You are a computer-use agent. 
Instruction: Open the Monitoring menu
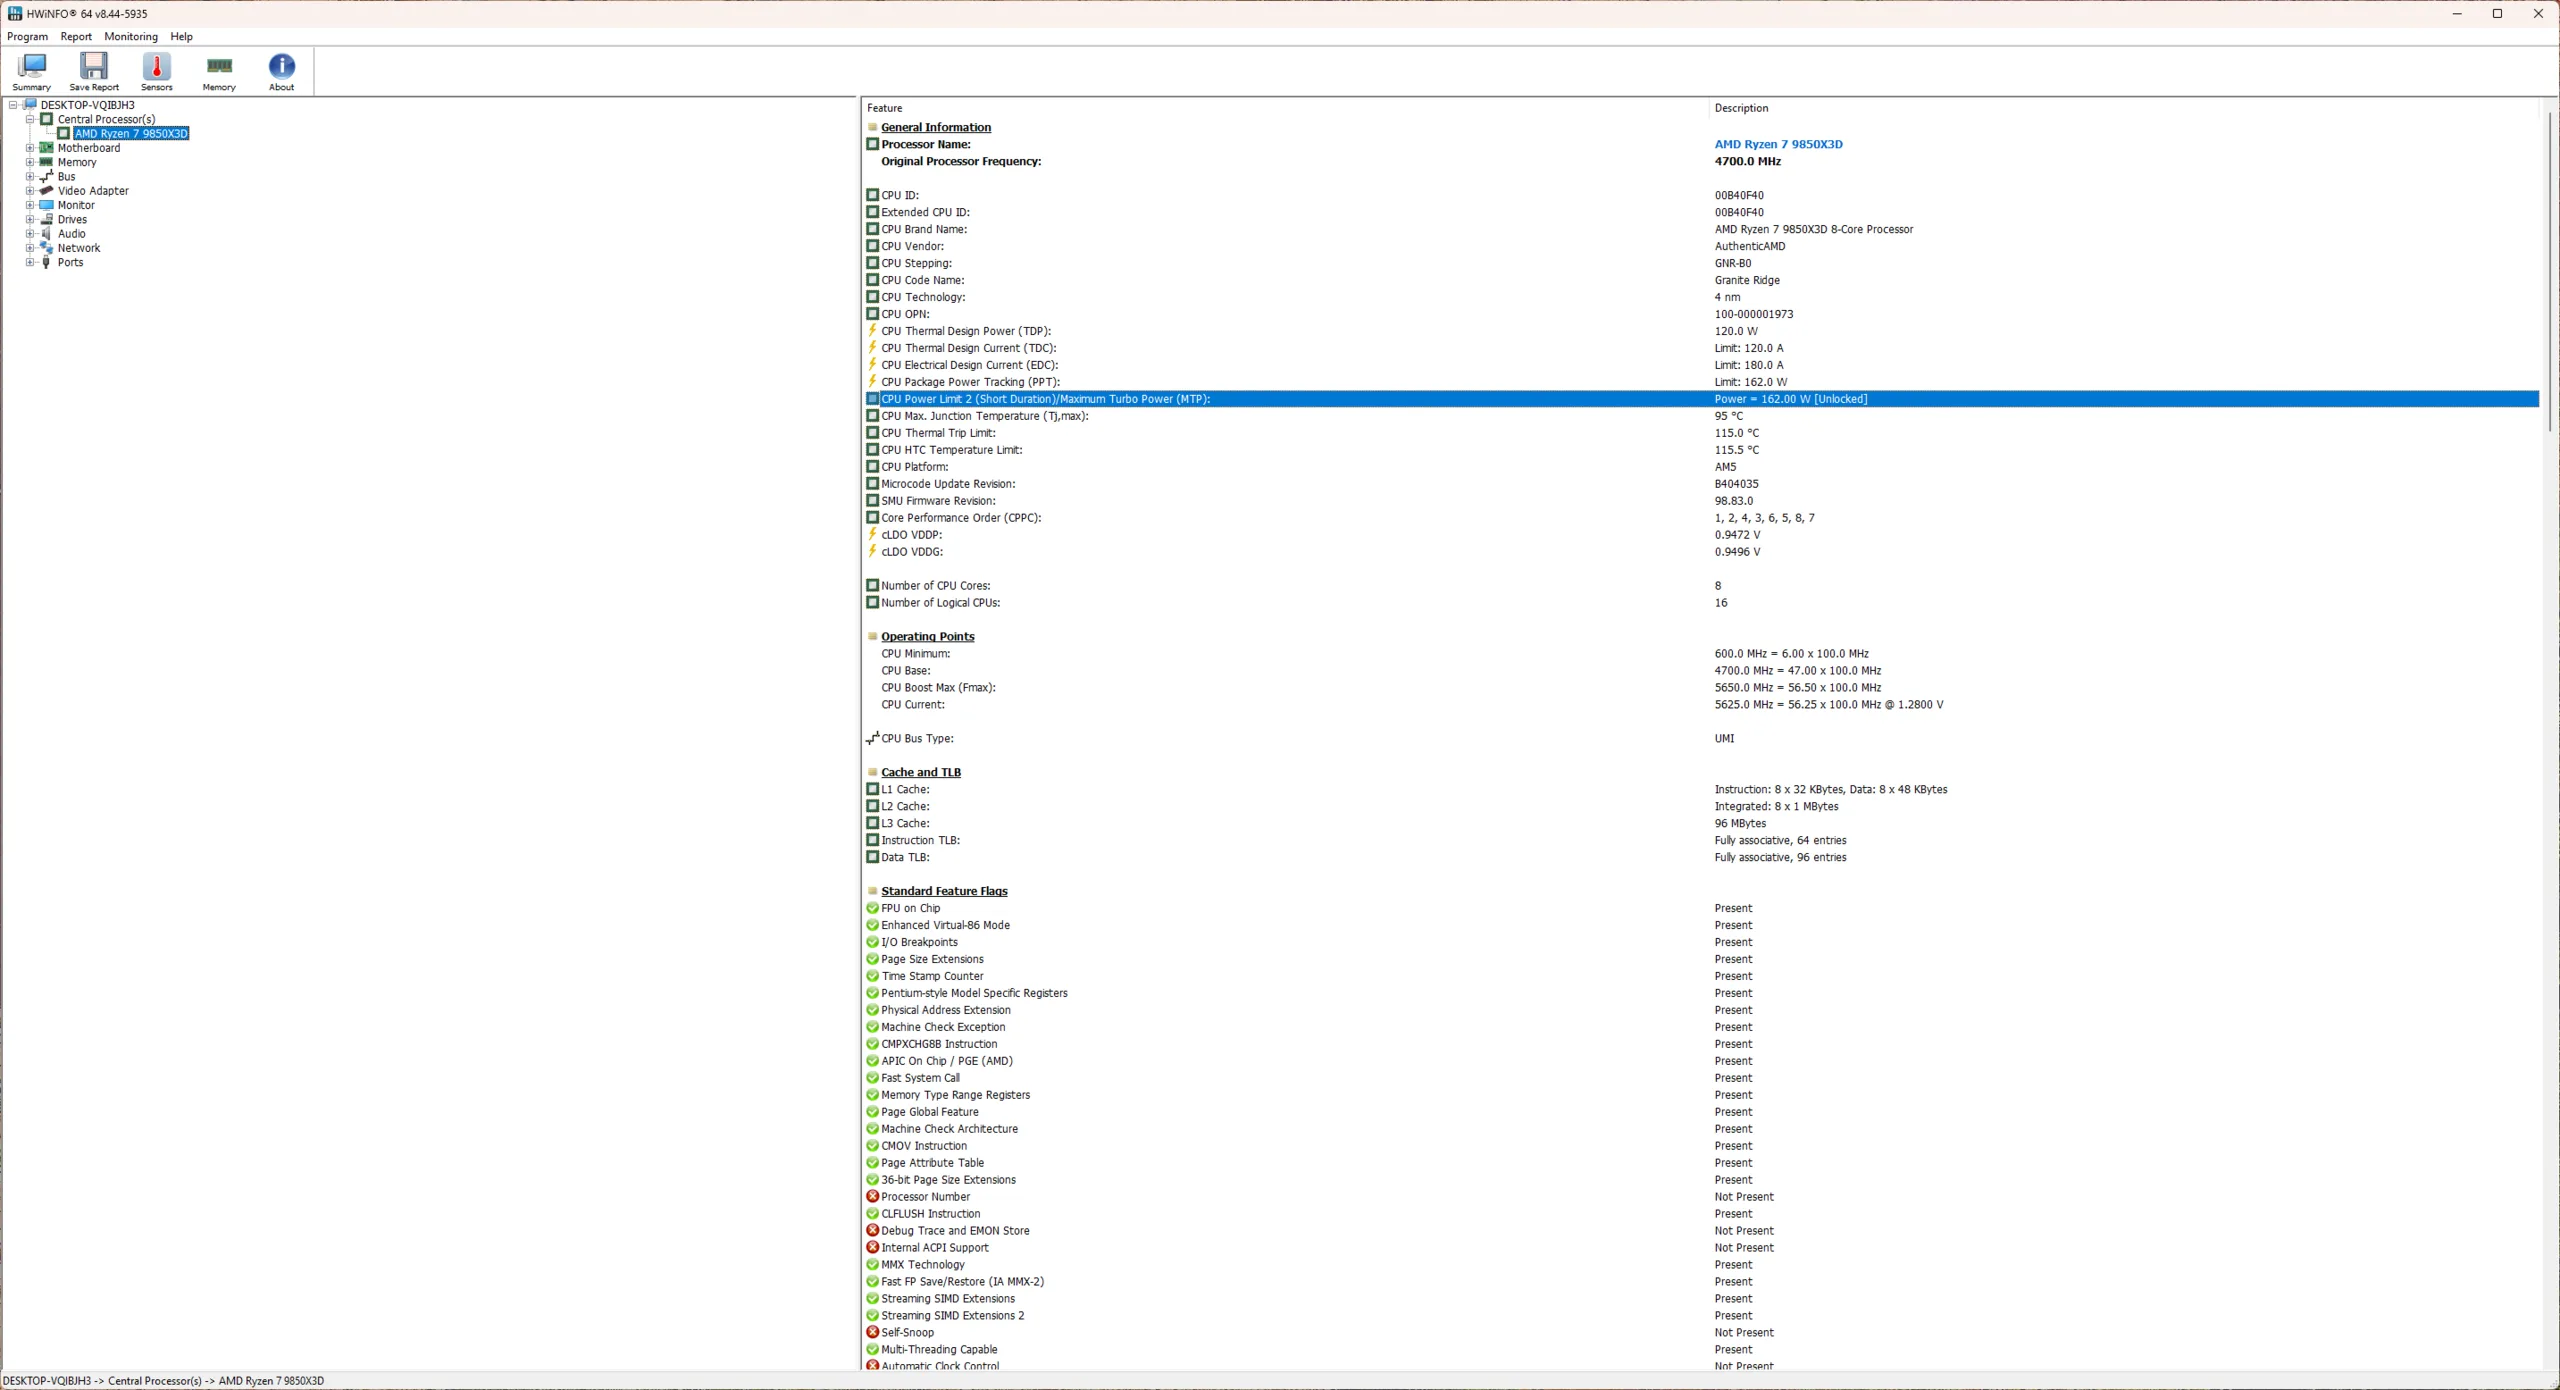click(x=131, y=37)
